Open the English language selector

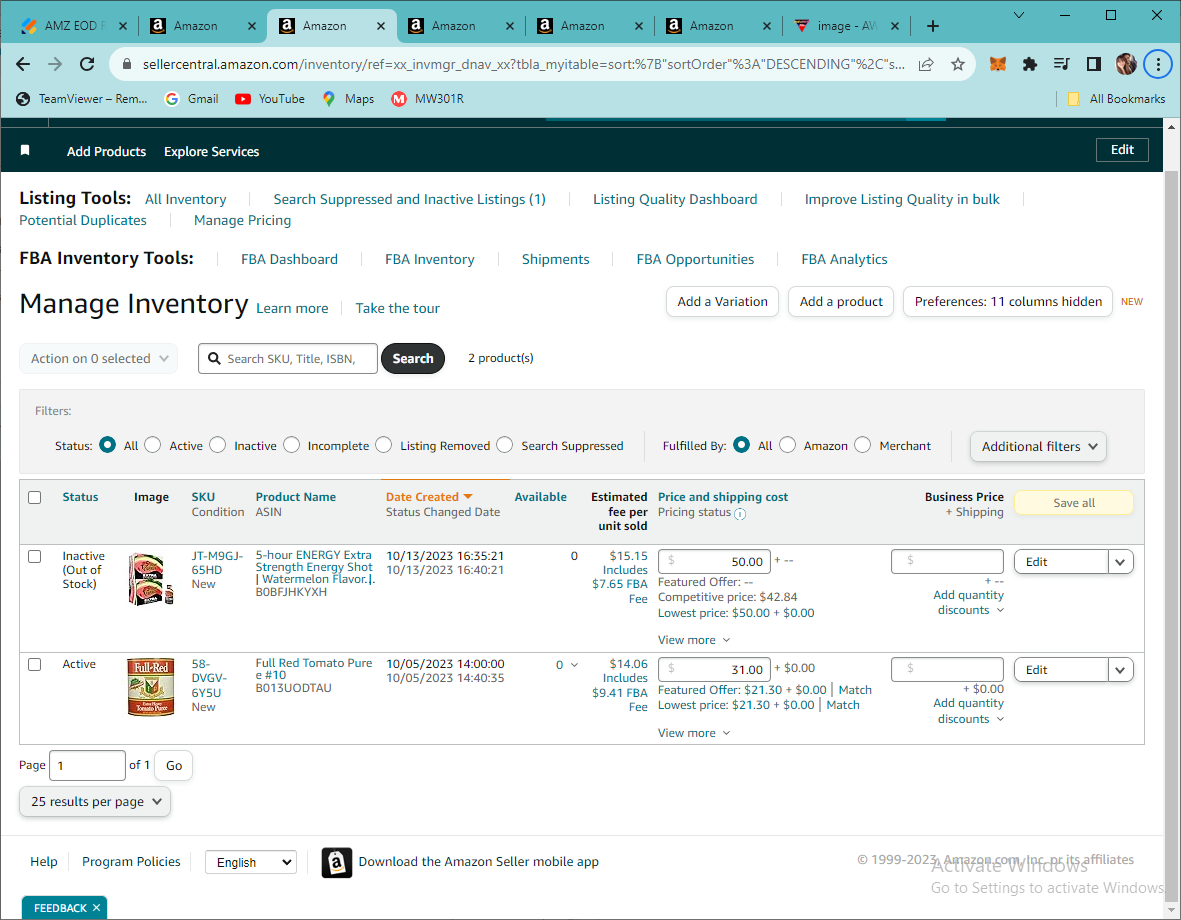(x=251, y=862)
